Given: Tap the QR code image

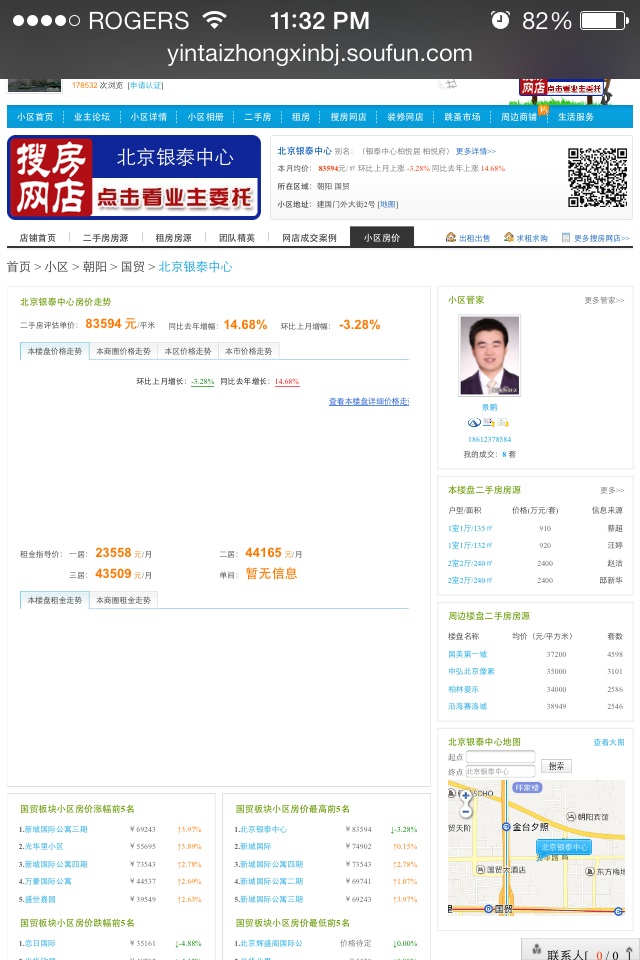Looking at the screenshot, I should pyautogui.click(x=597, y=178).
